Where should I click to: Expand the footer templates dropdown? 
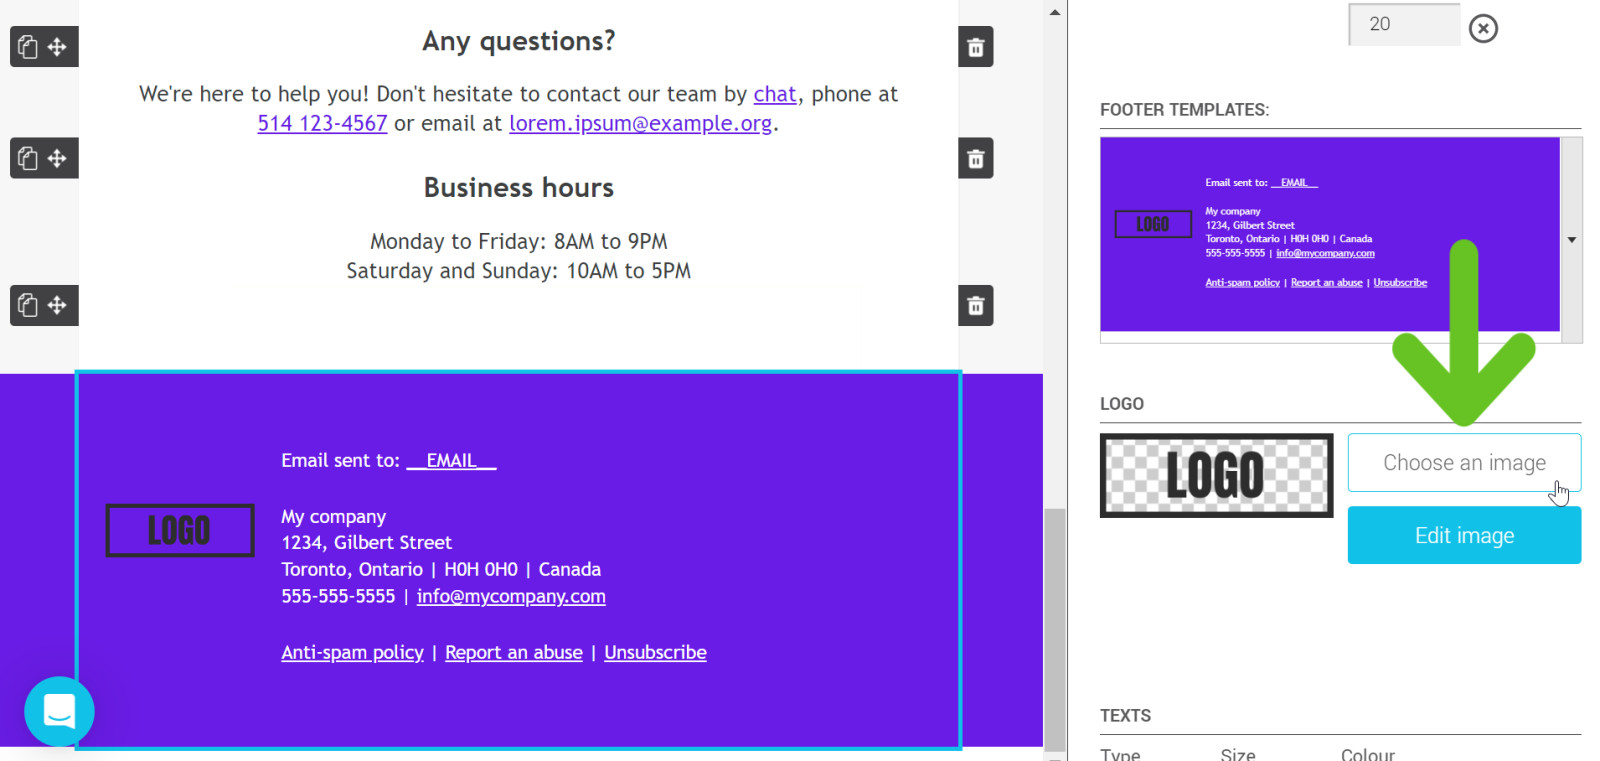click(x=1572, y=240)
